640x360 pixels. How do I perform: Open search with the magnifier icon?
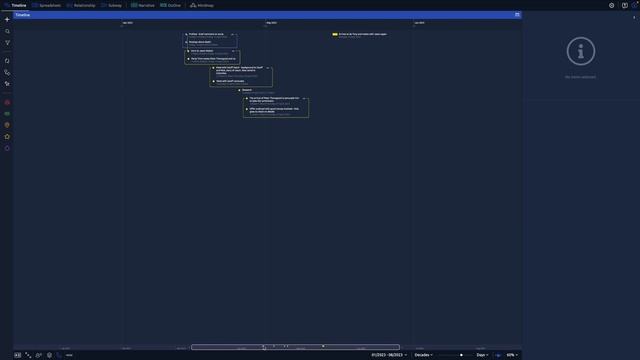(x=7, y=31)
